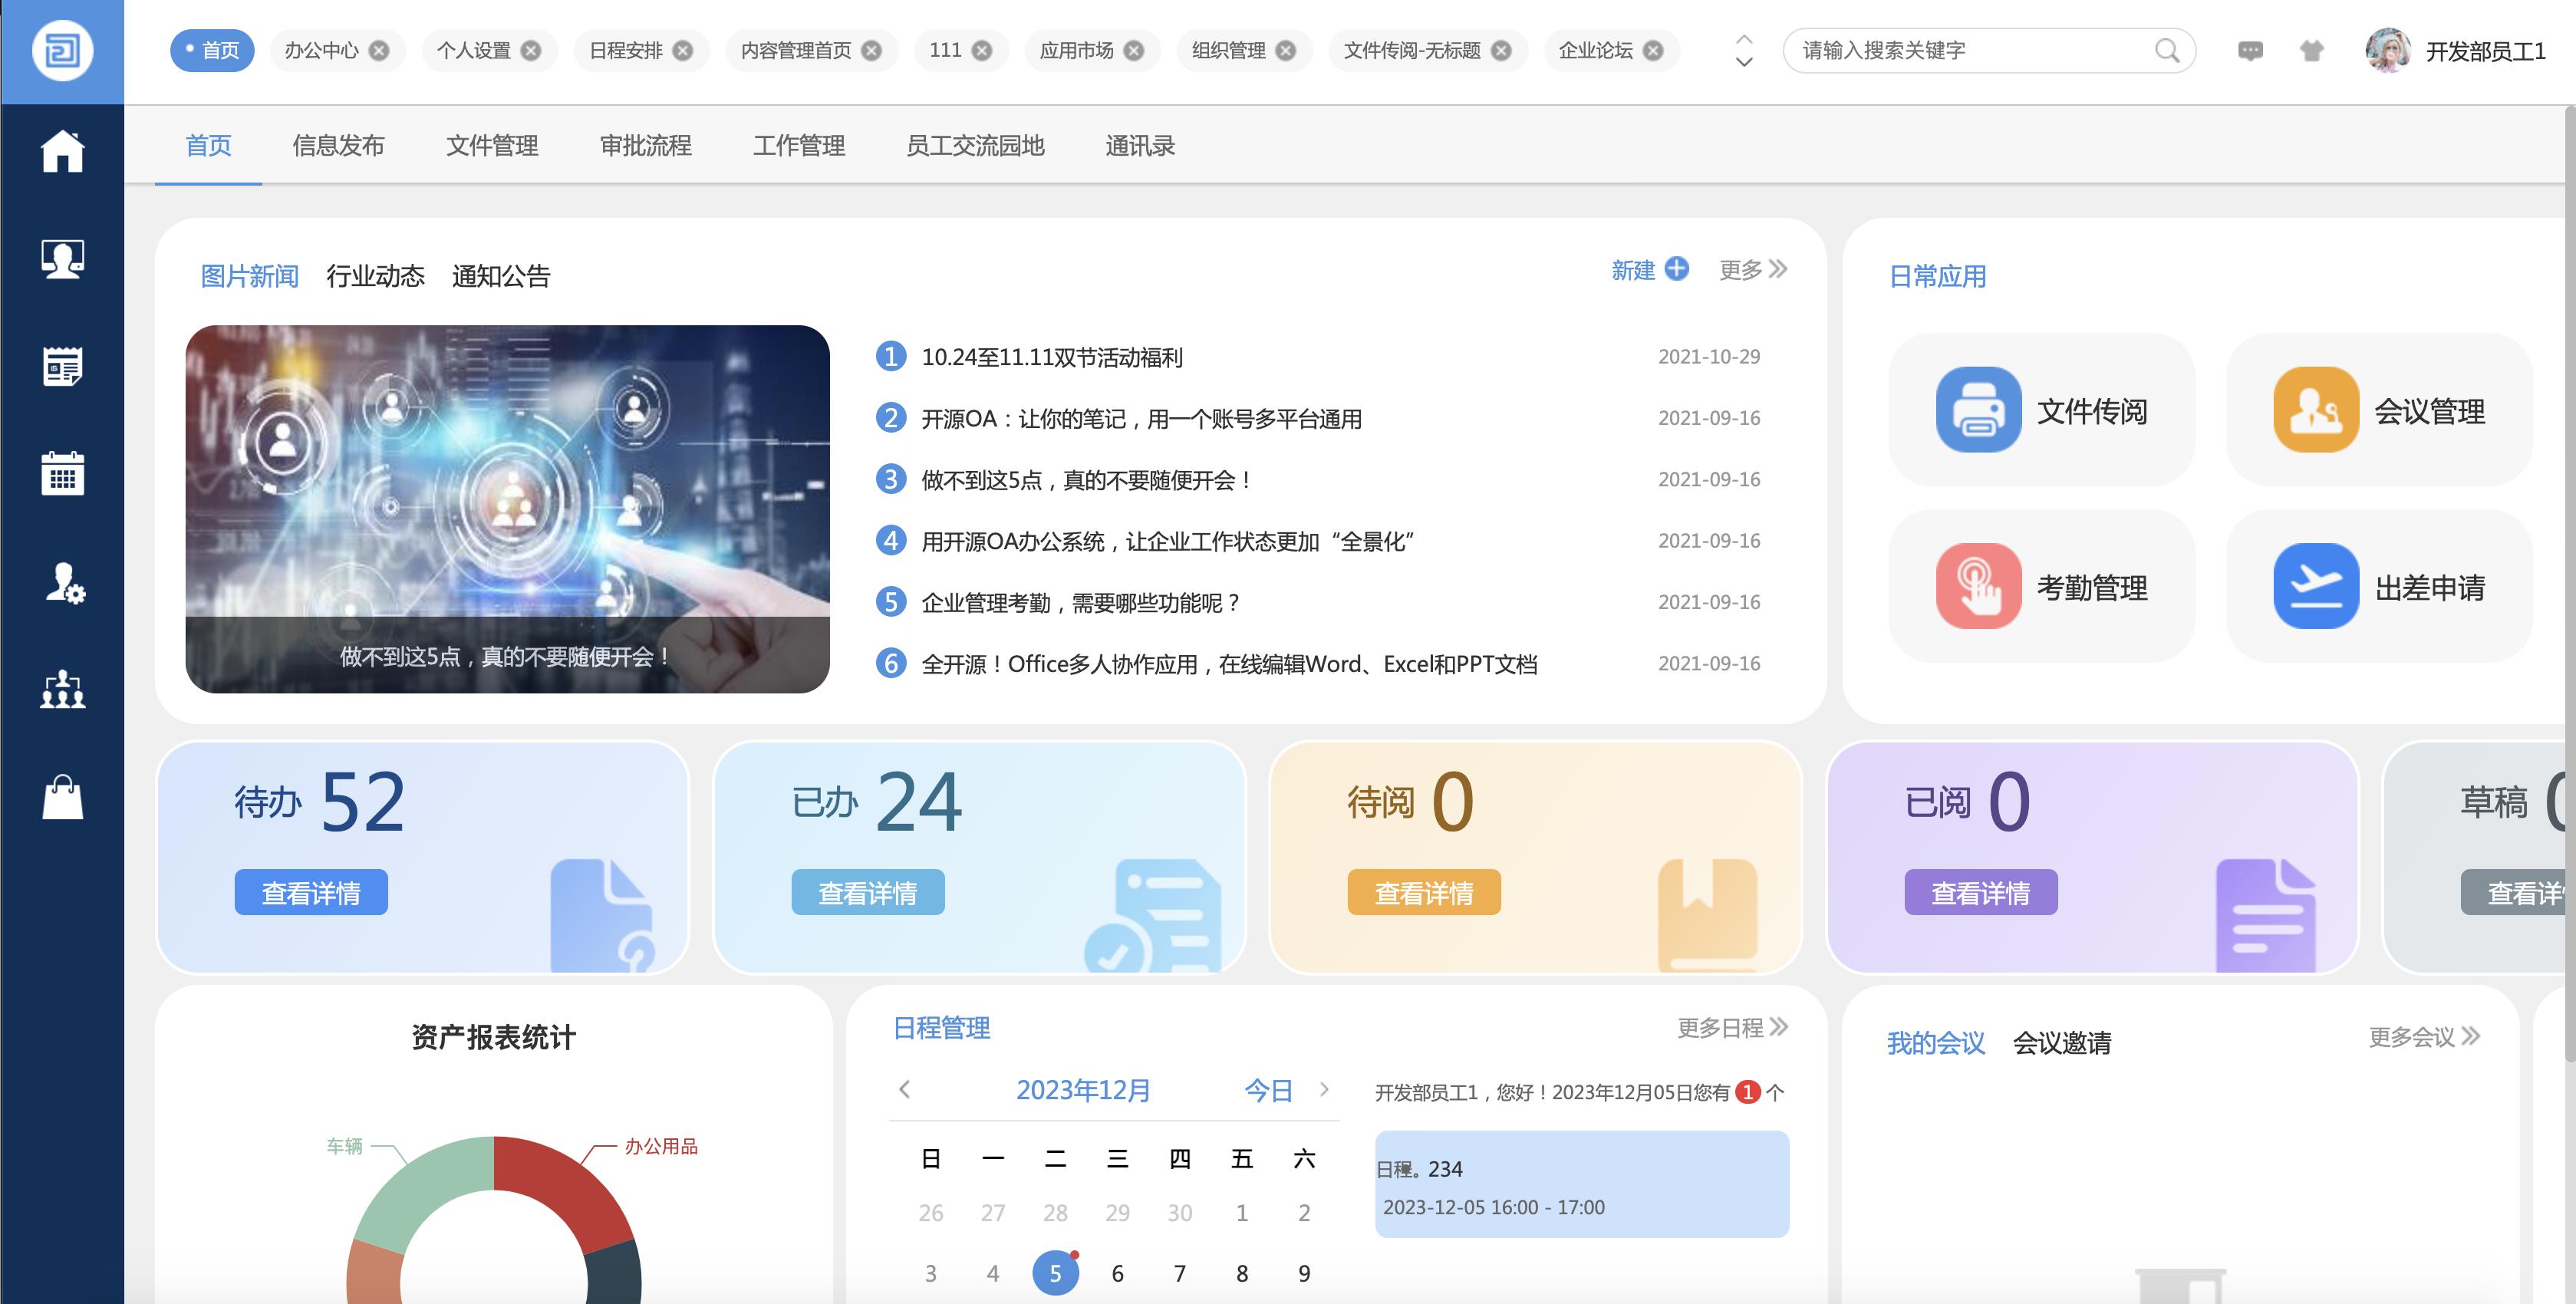Switch to 信息发布 menu tab

338,145
